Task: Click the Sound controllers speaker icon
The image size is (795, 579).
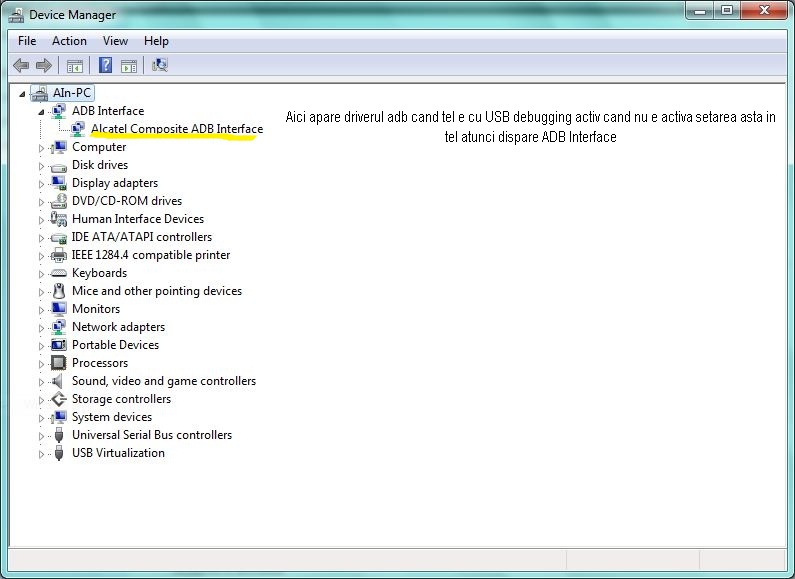Action: coord(58,381)
